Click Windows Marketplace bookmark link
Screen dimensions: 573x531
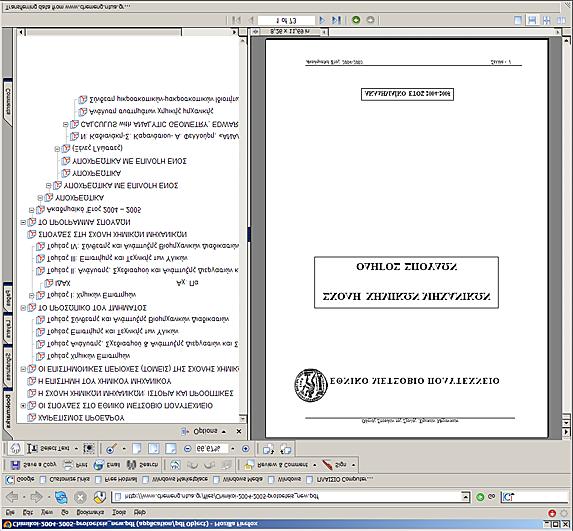pos(176,479)
